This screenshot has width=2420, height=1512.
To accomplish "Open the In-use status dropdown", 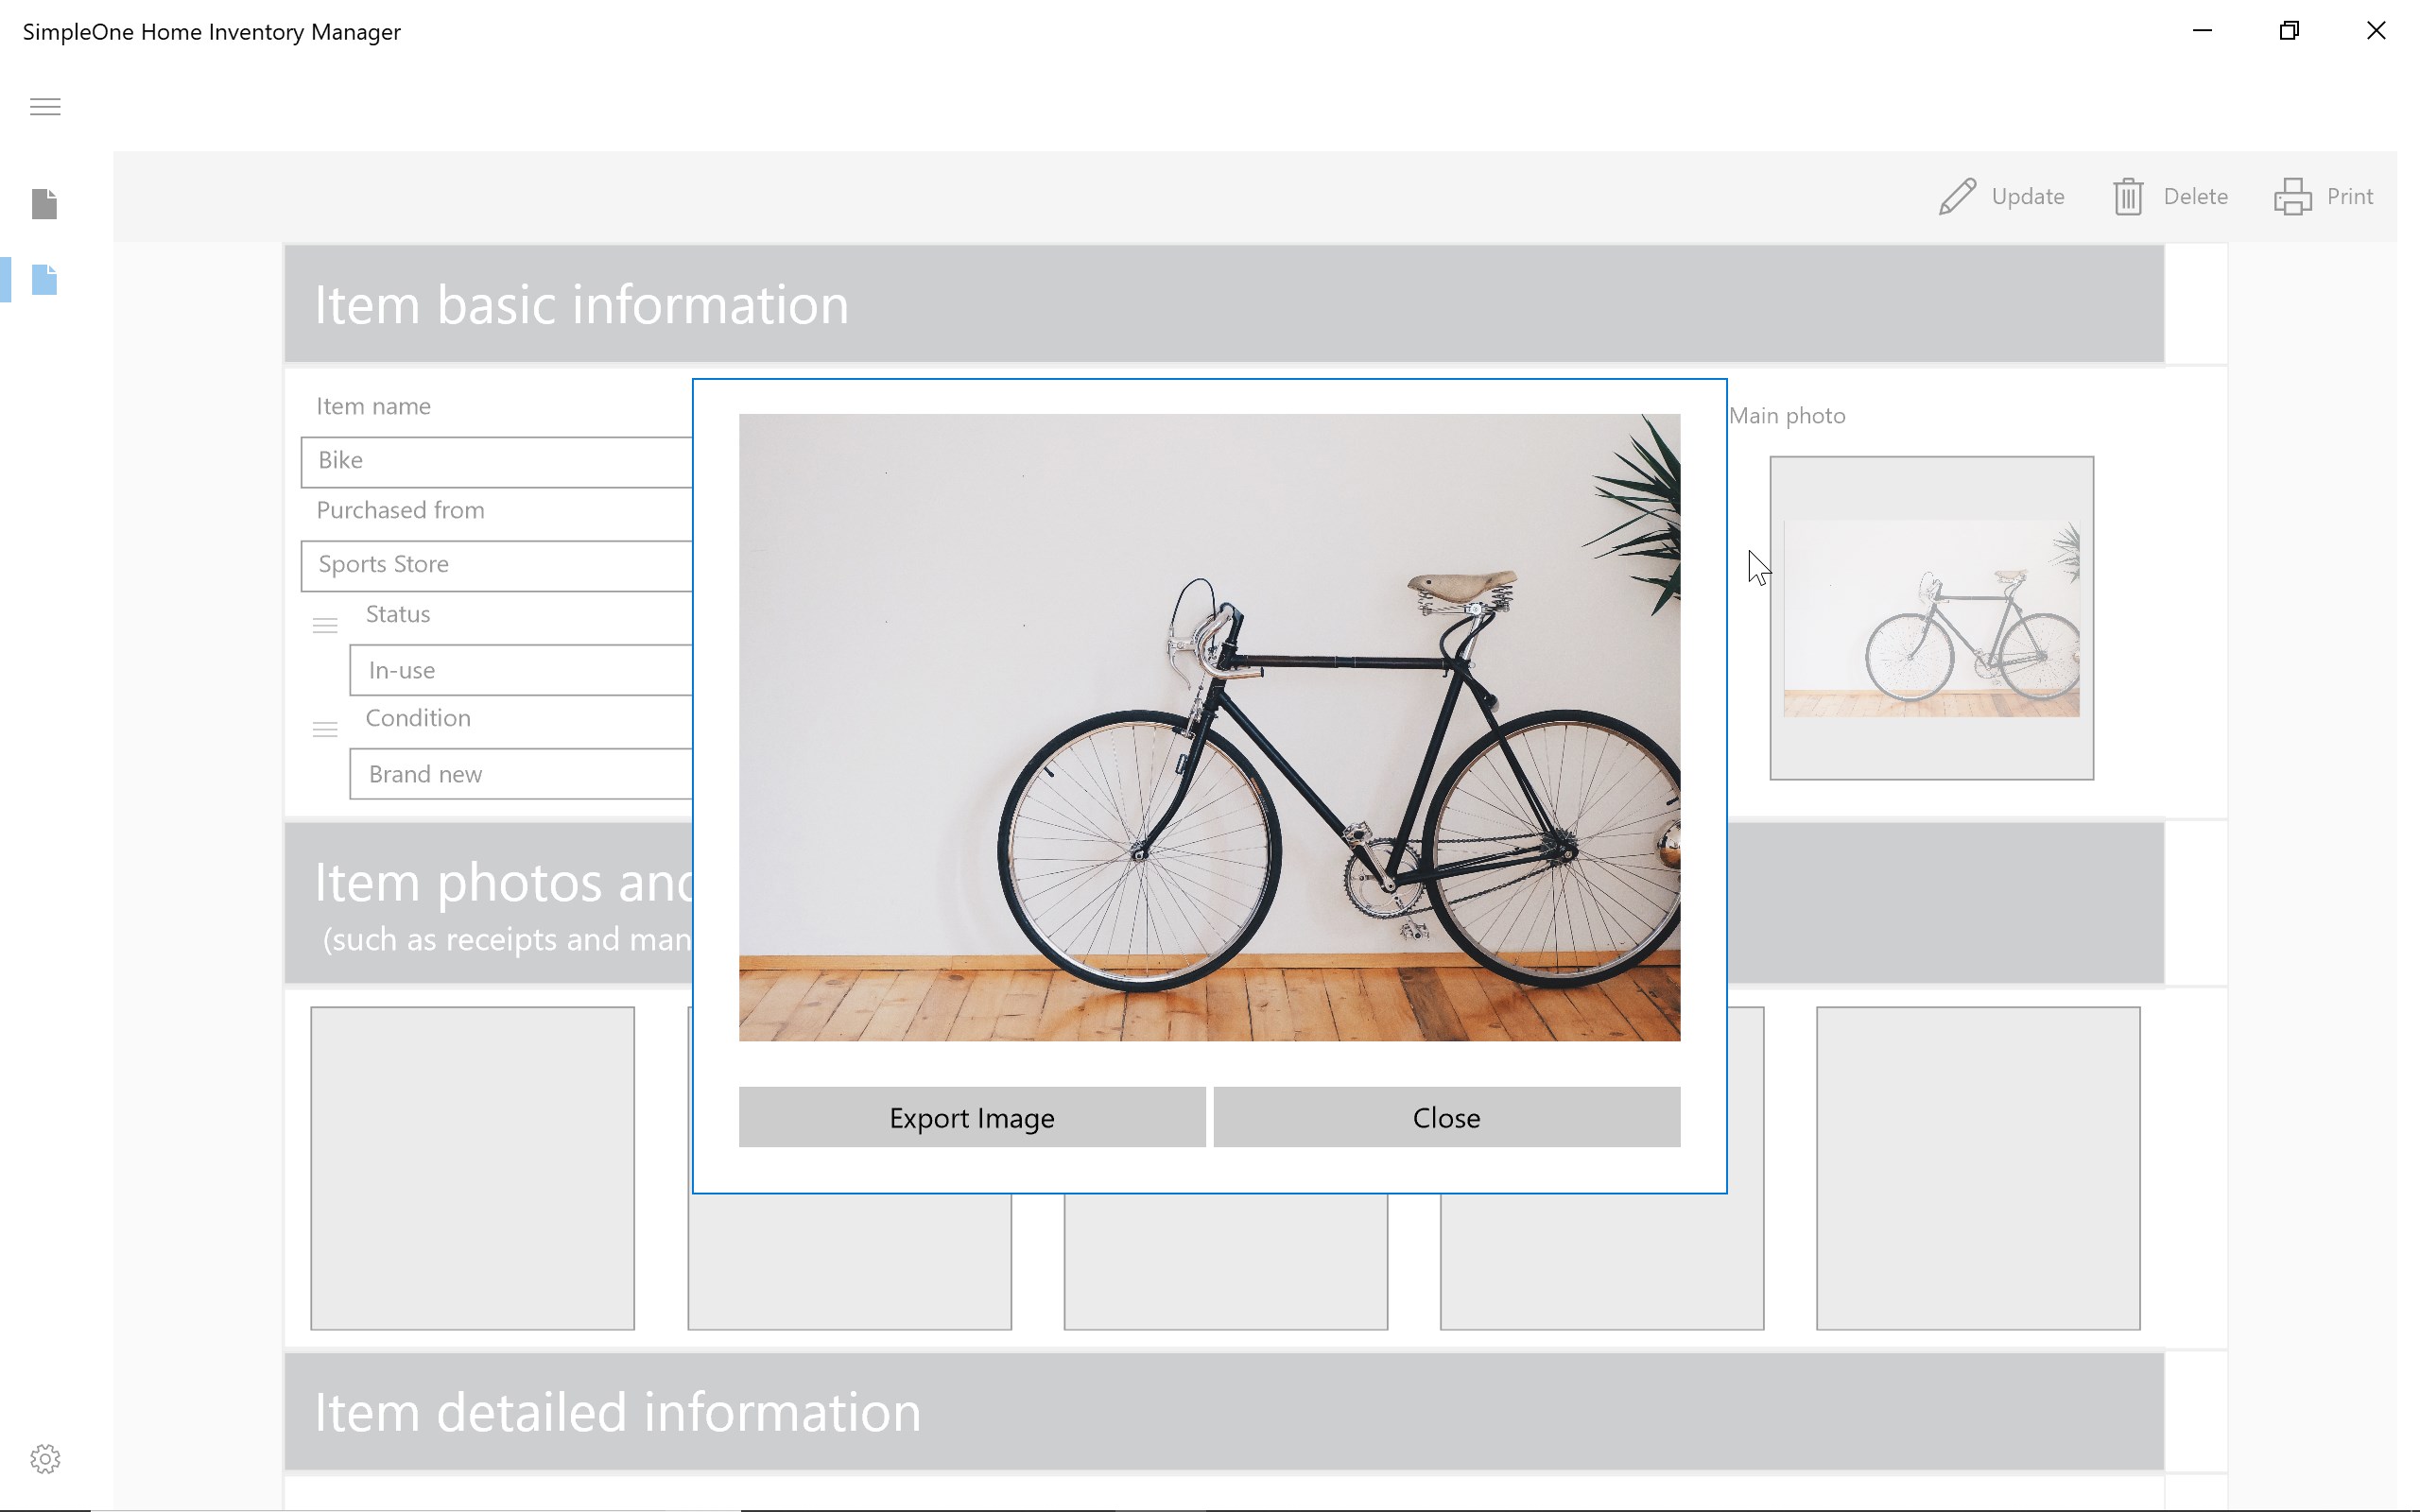I will [x=520, y=670].
